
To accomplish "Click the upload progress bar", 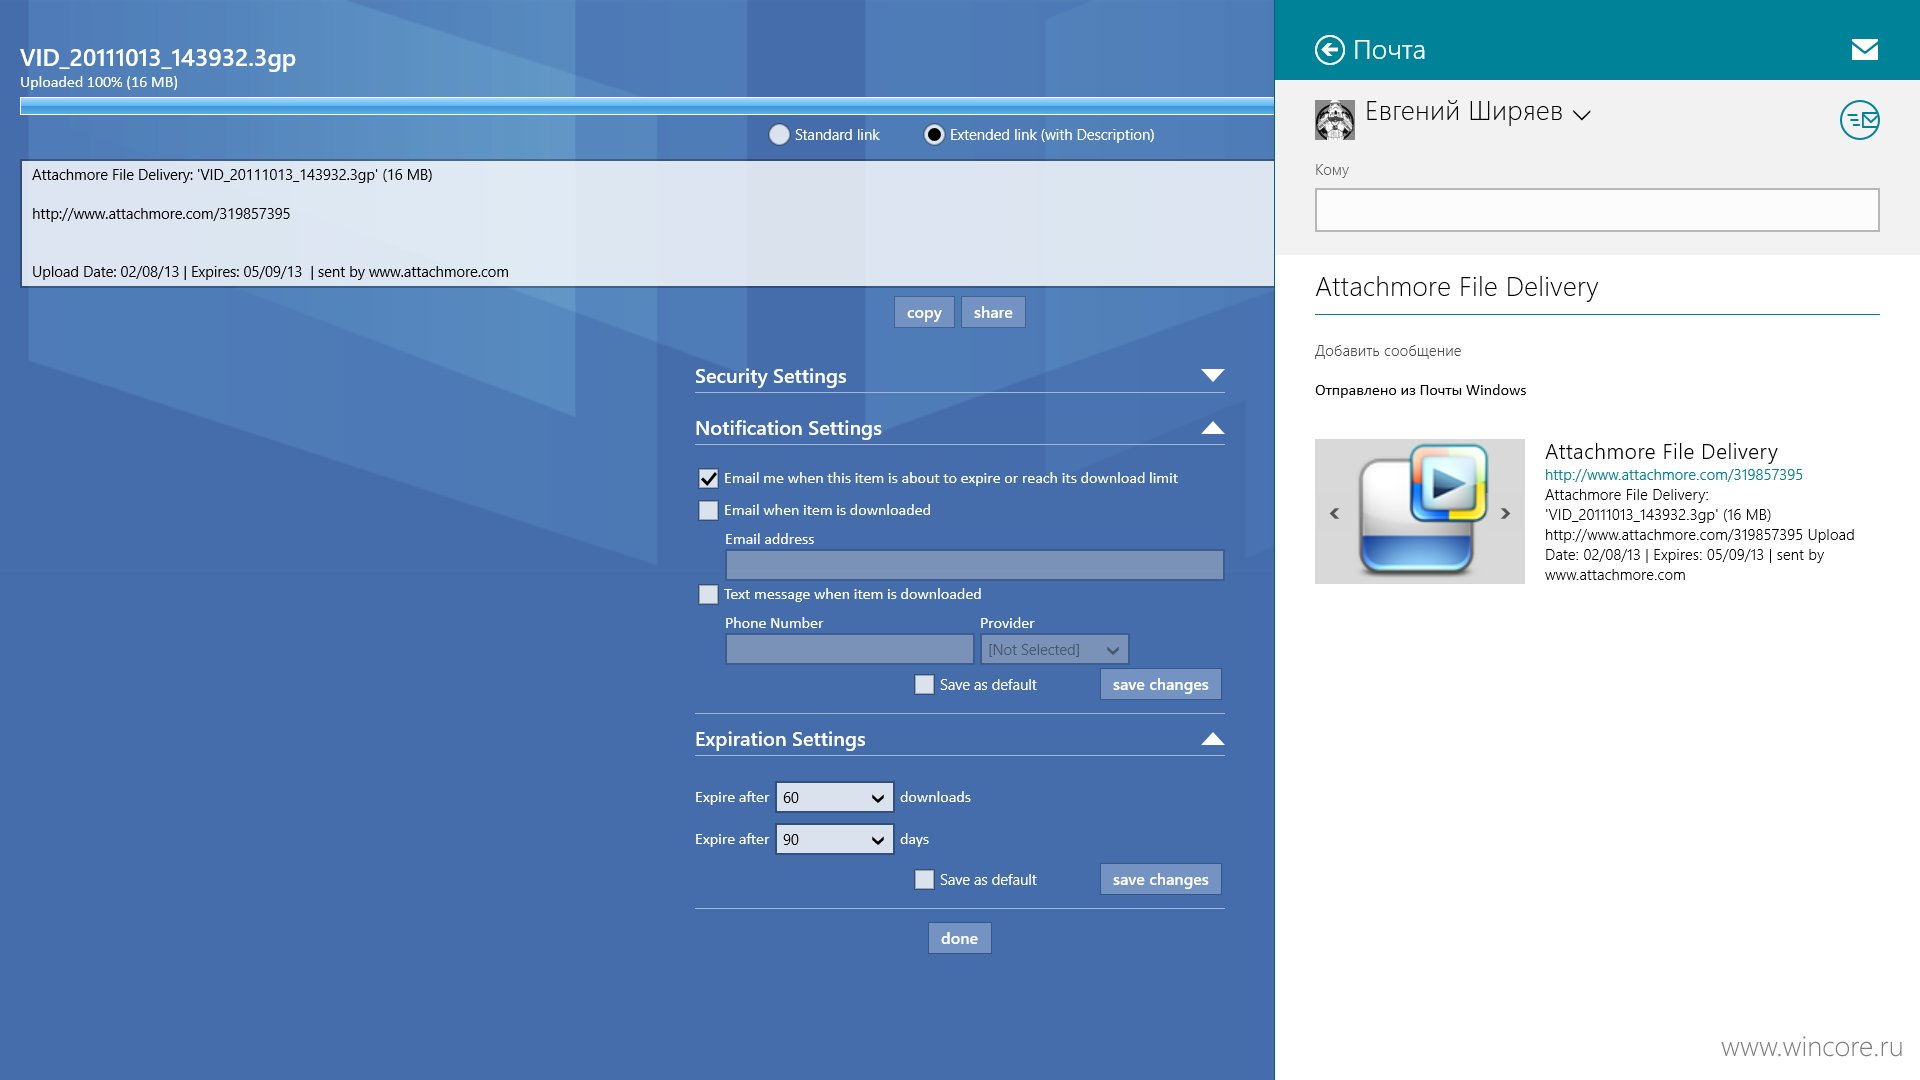I will [647, 106].
